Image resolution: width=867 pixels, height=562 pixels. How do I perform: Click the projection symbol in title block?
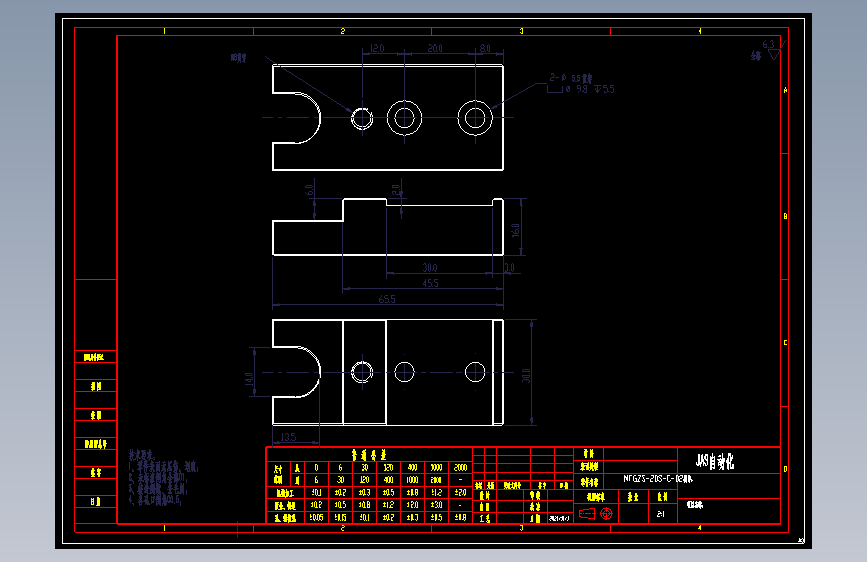(x=596, y=514)
